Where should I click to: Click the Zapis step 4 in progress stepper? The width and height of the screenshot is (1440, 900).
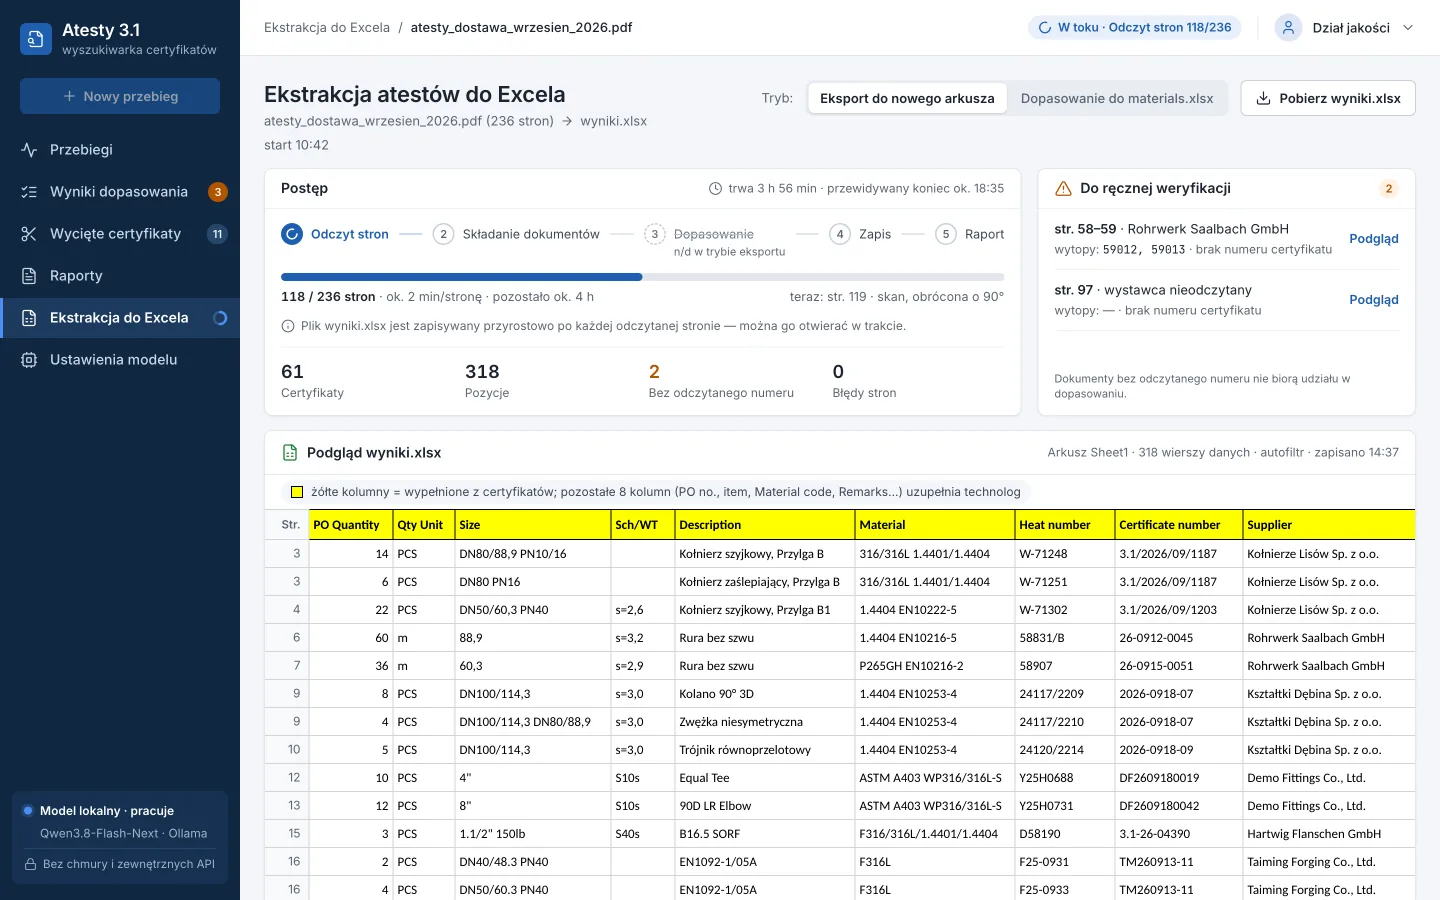[x=860, y=234]
